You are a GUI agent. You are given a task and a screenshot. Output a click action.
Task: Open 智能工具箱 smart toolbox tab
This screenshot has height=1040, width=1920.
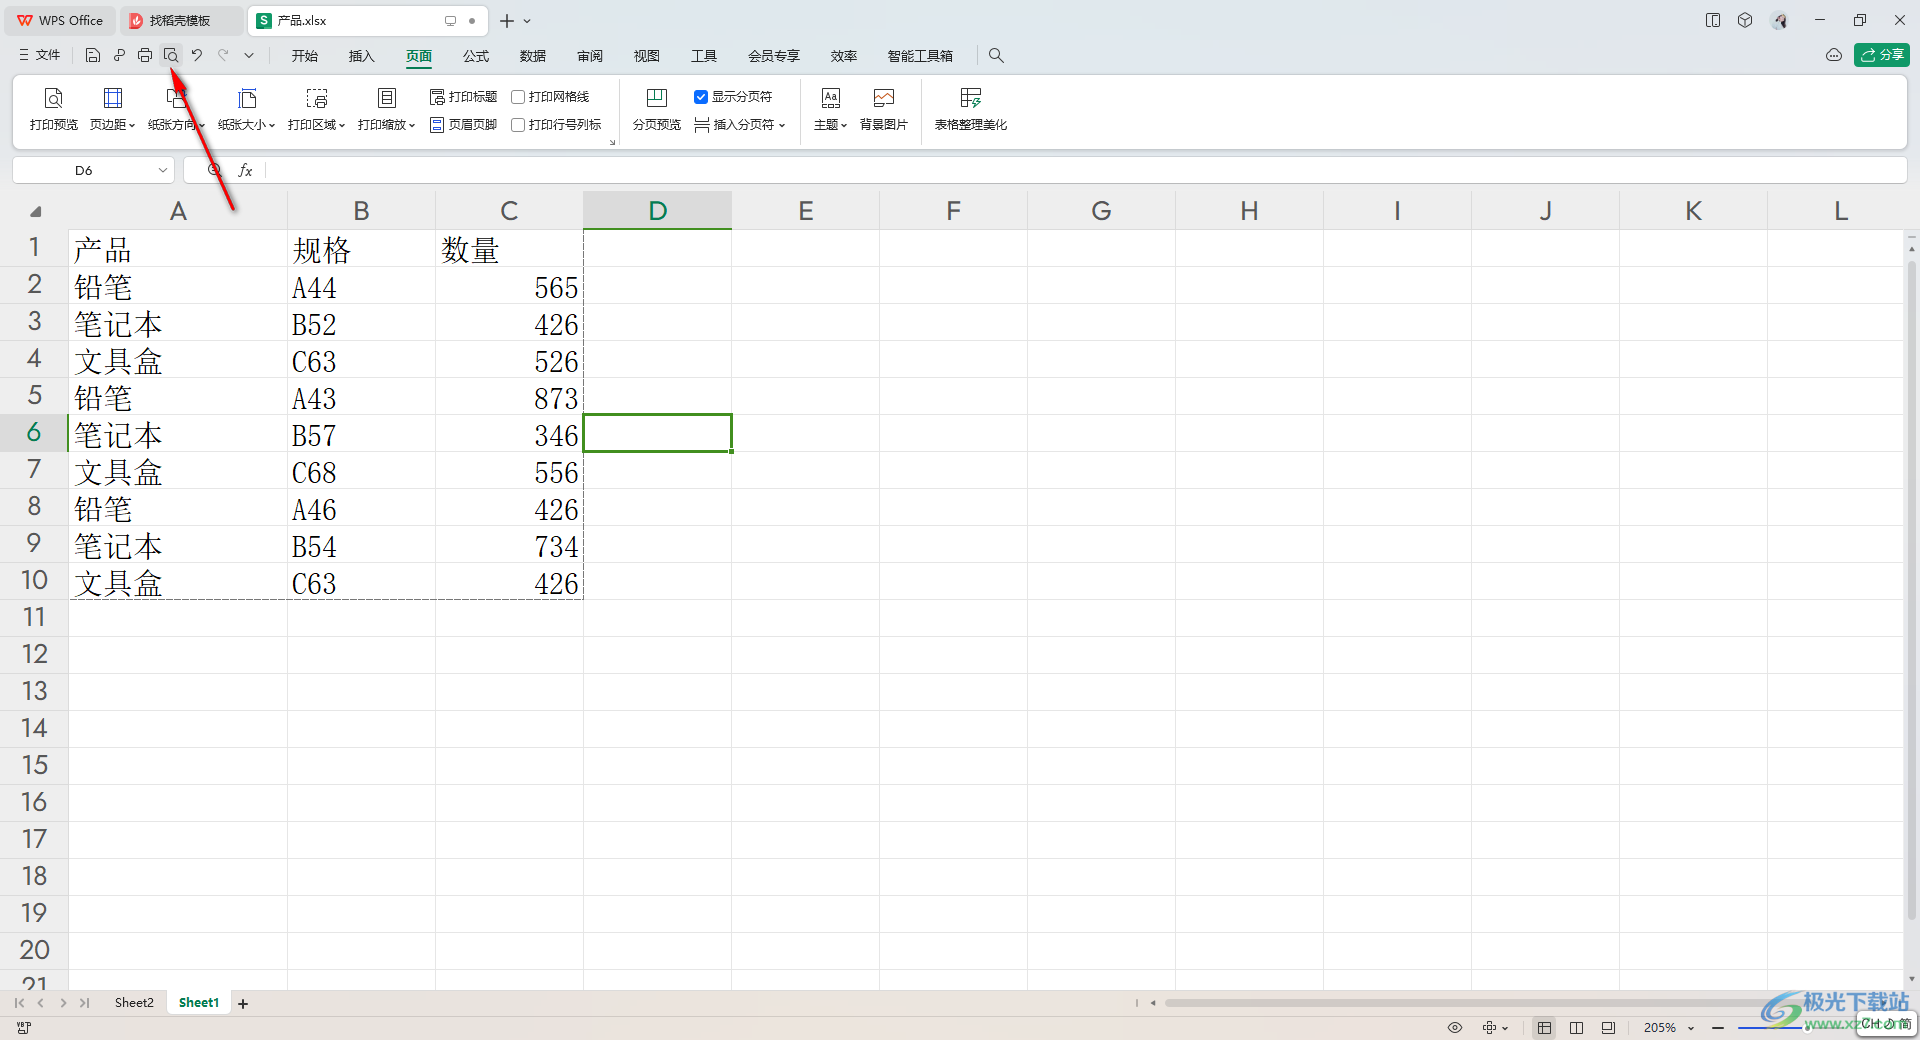pyautogui.click(x=920, y=56)
